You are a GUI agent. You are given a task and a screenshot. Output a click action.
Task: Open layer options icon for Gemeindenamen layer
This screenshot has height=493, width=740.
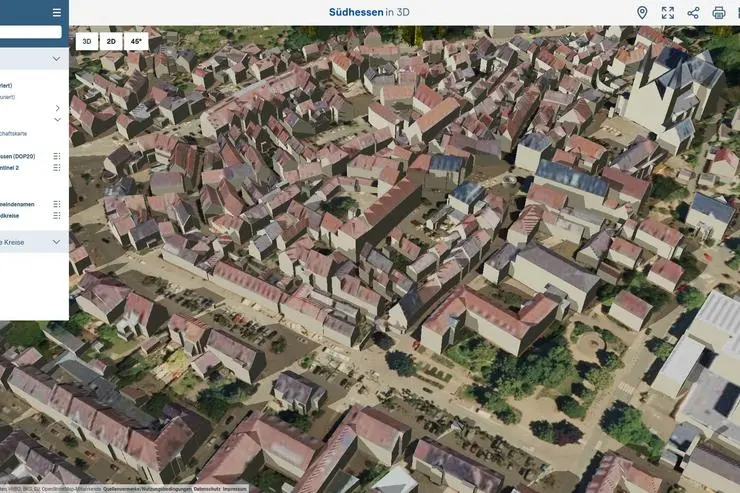coord(57,204)
